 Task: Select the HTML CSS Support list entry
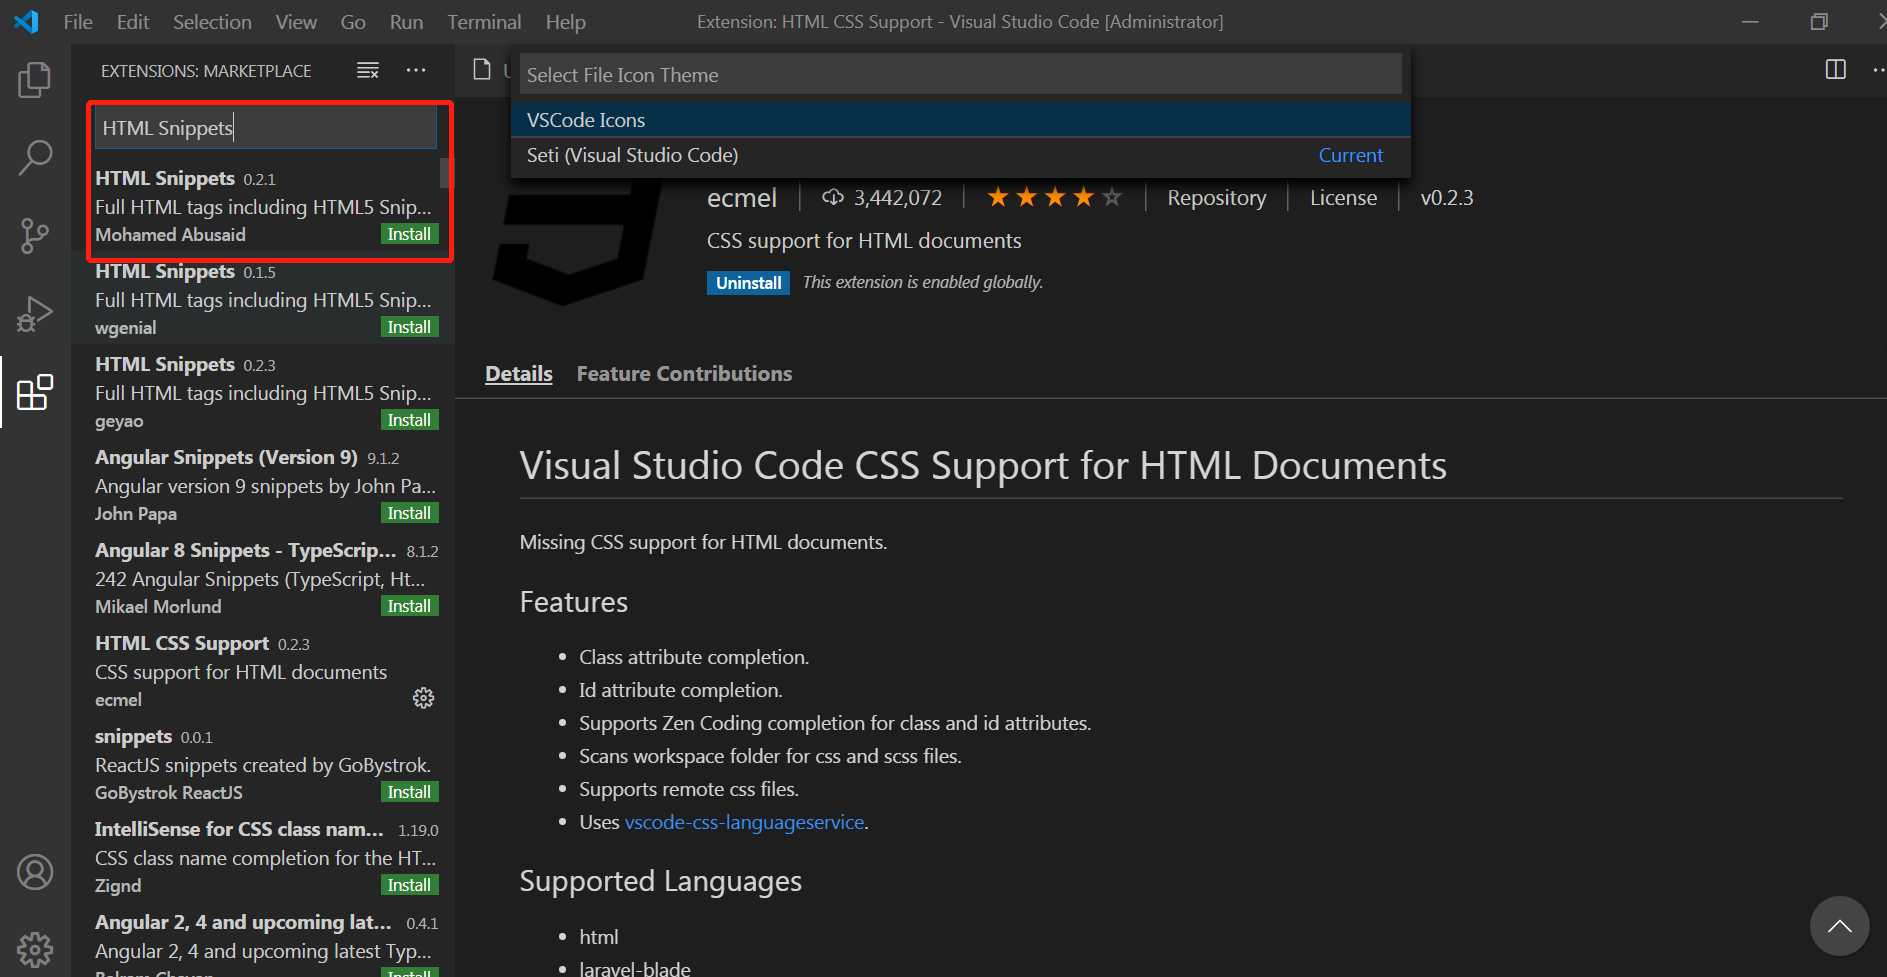[x=264, y=671]
